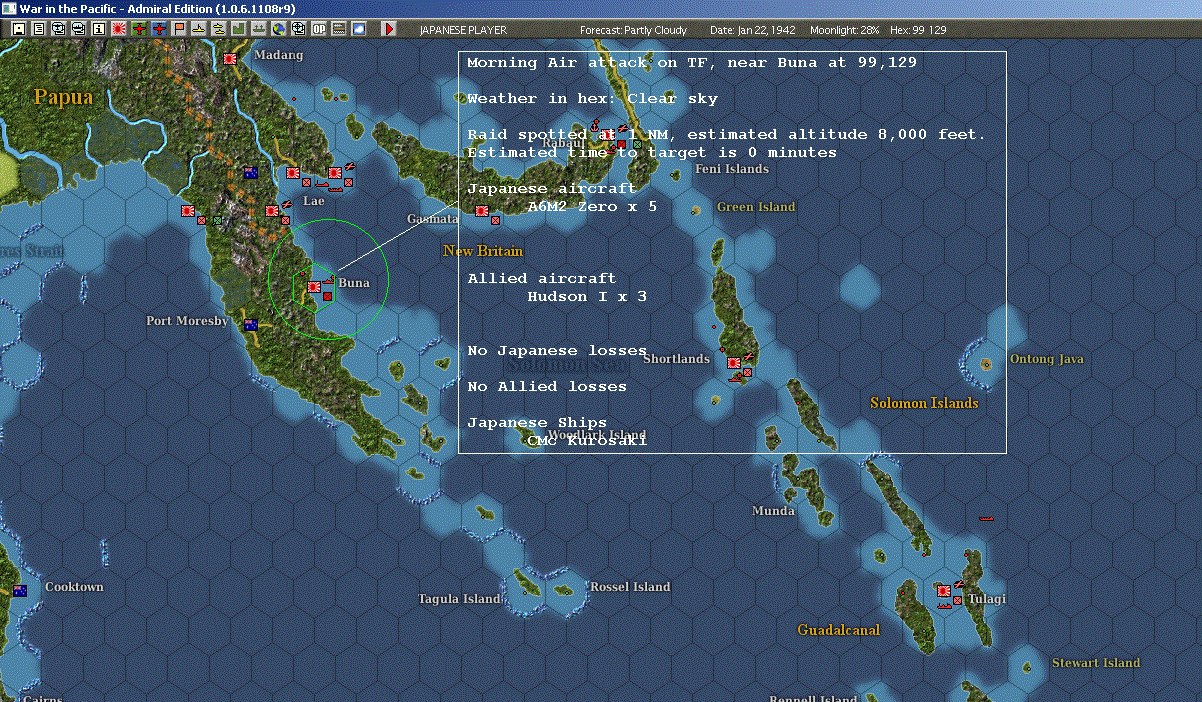Click the blue Earth globe toolbar icon
1202x702 pixels.
[279, 30]
